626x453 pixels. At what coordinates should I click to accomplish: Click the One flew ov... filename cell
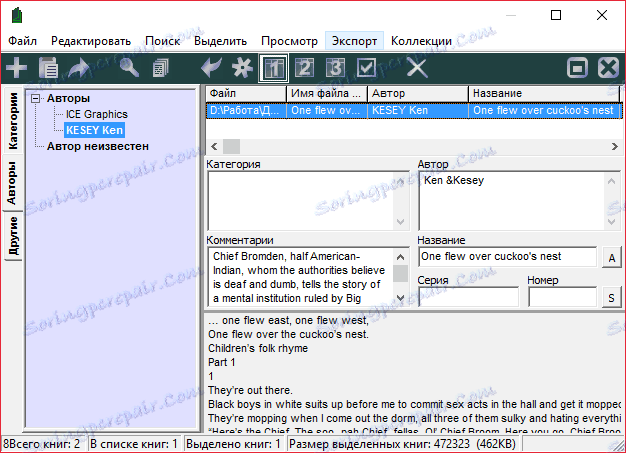pyautogui.click(x=327, y=110)
